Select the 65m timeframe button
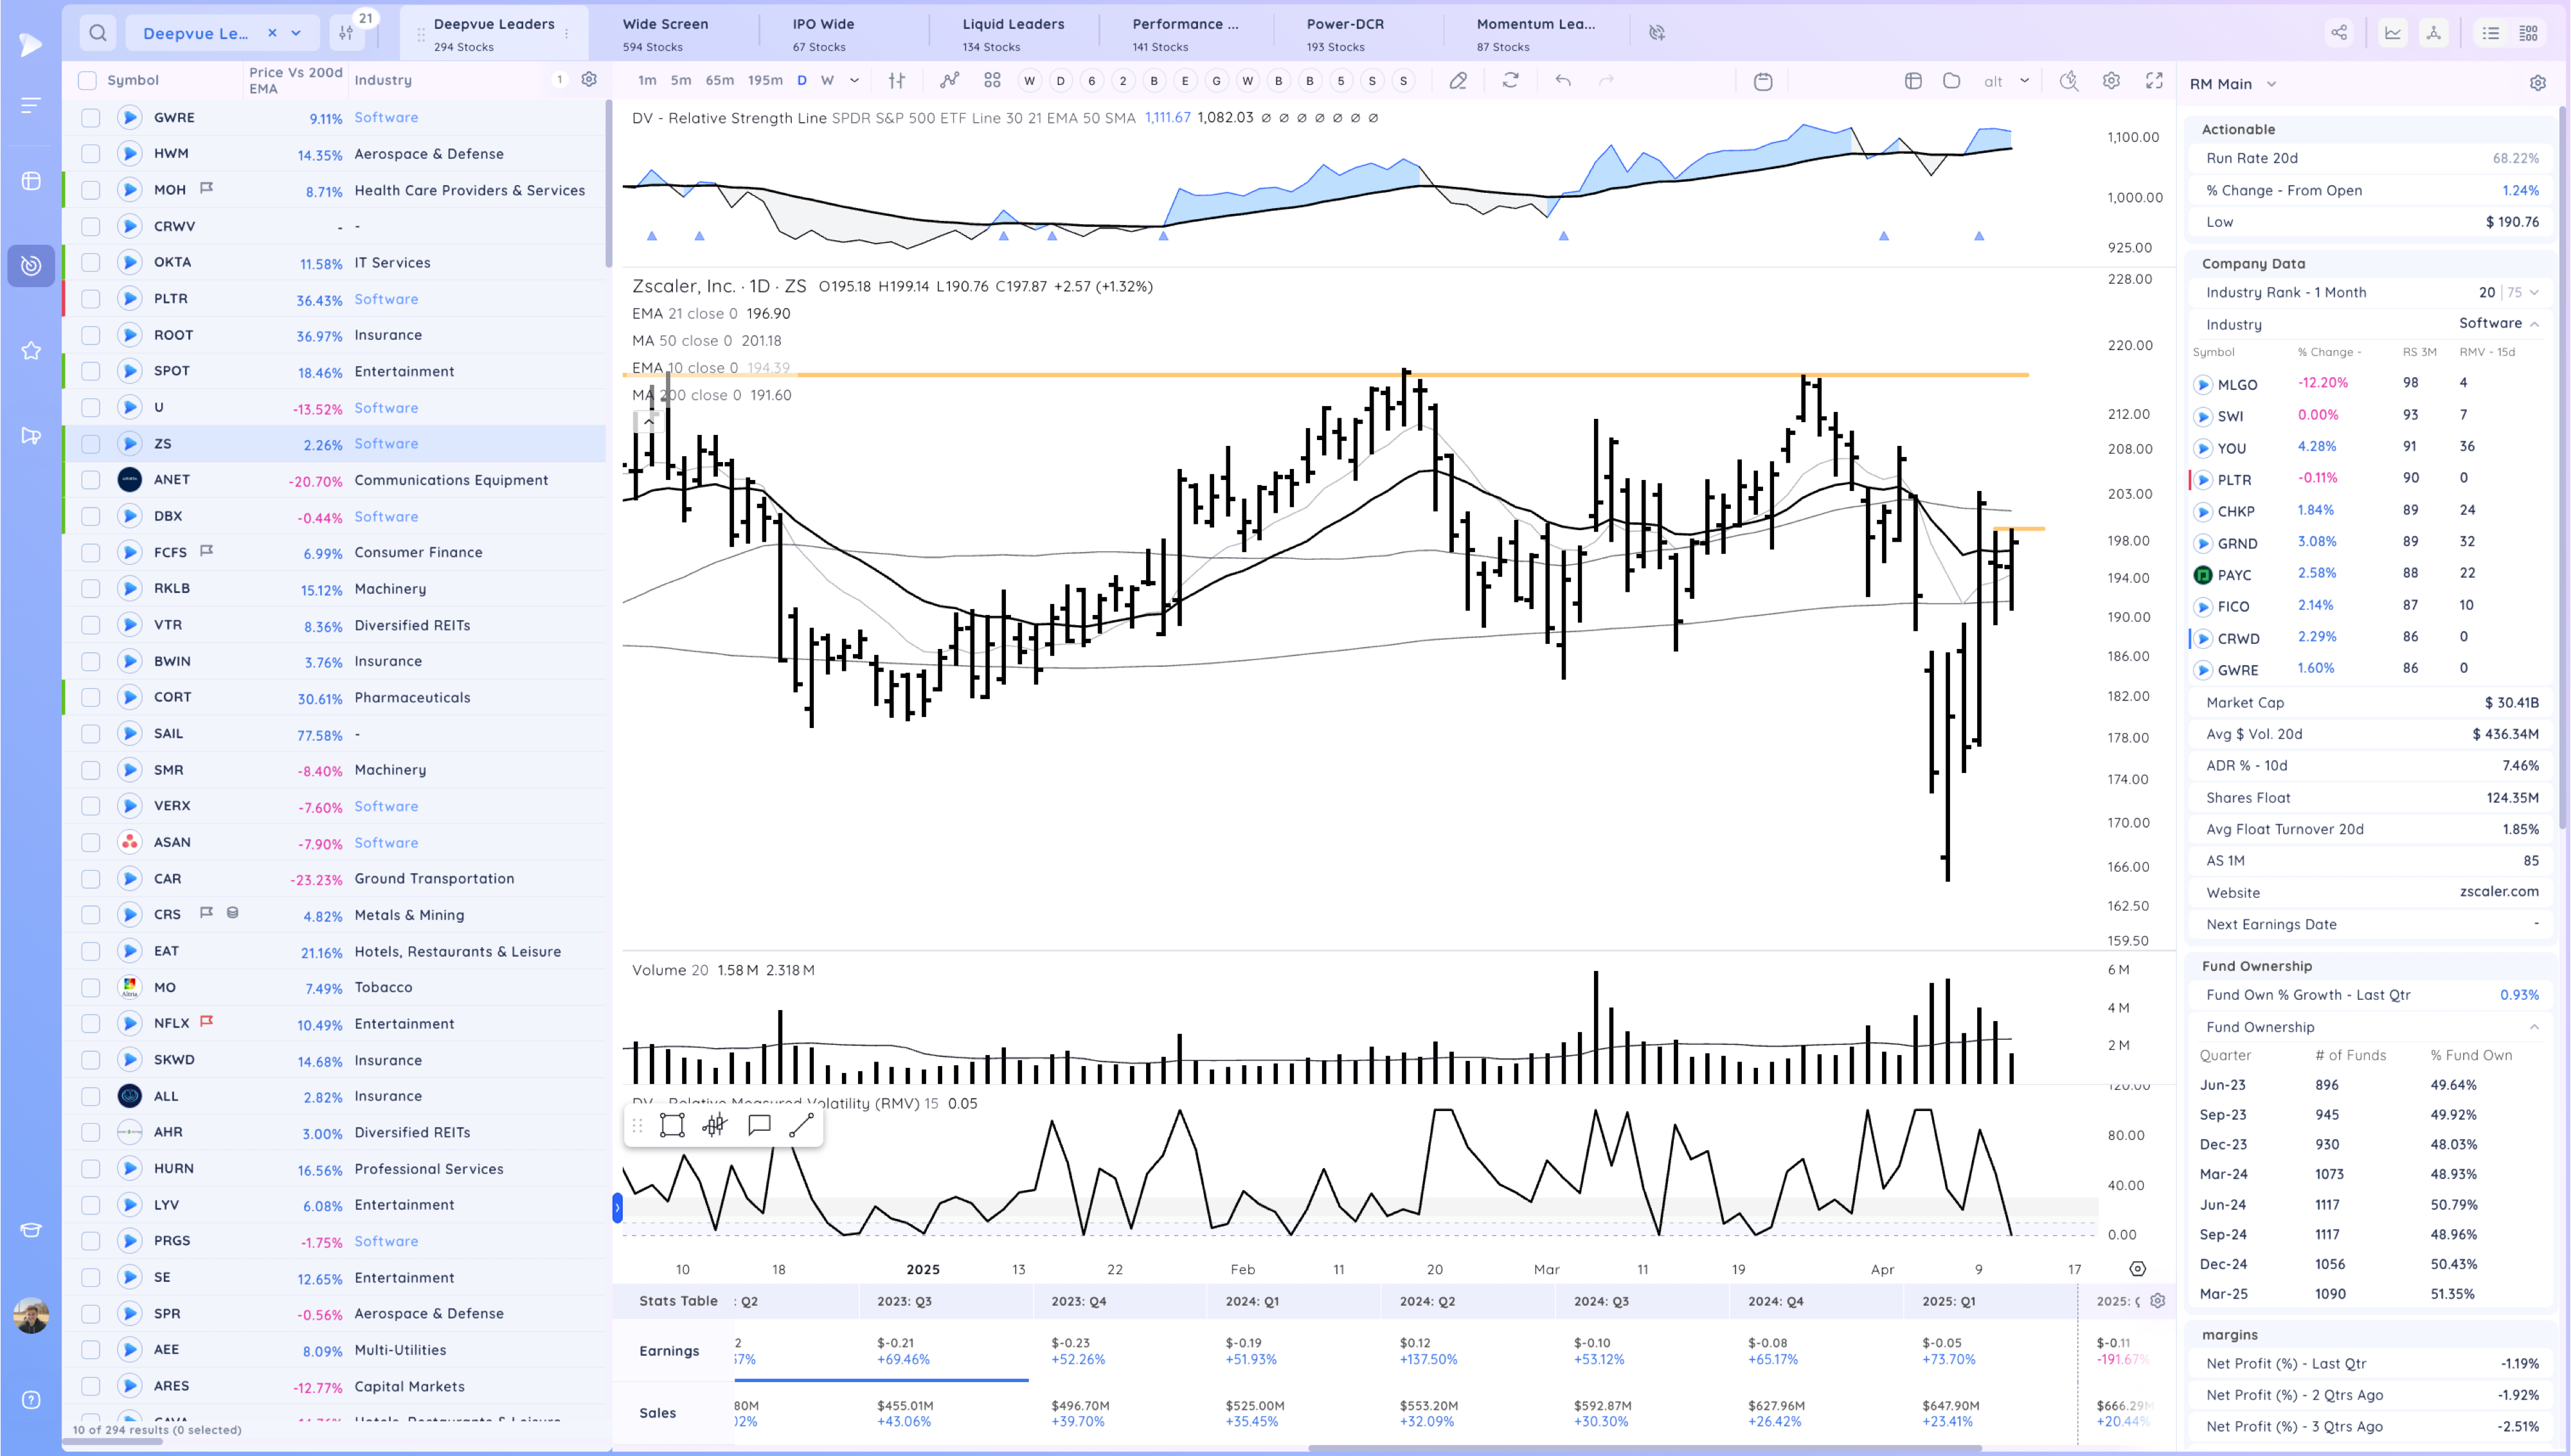This screenshot has height=1456, width=2571. 719,81
